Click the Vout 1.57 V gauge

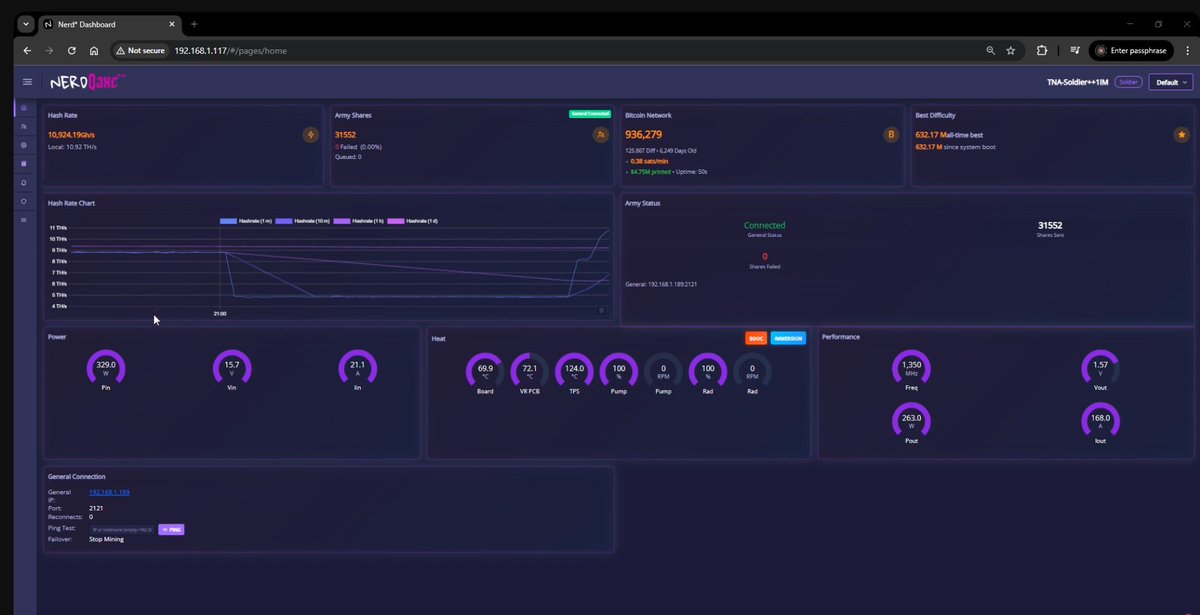(x=1100, y=370)
